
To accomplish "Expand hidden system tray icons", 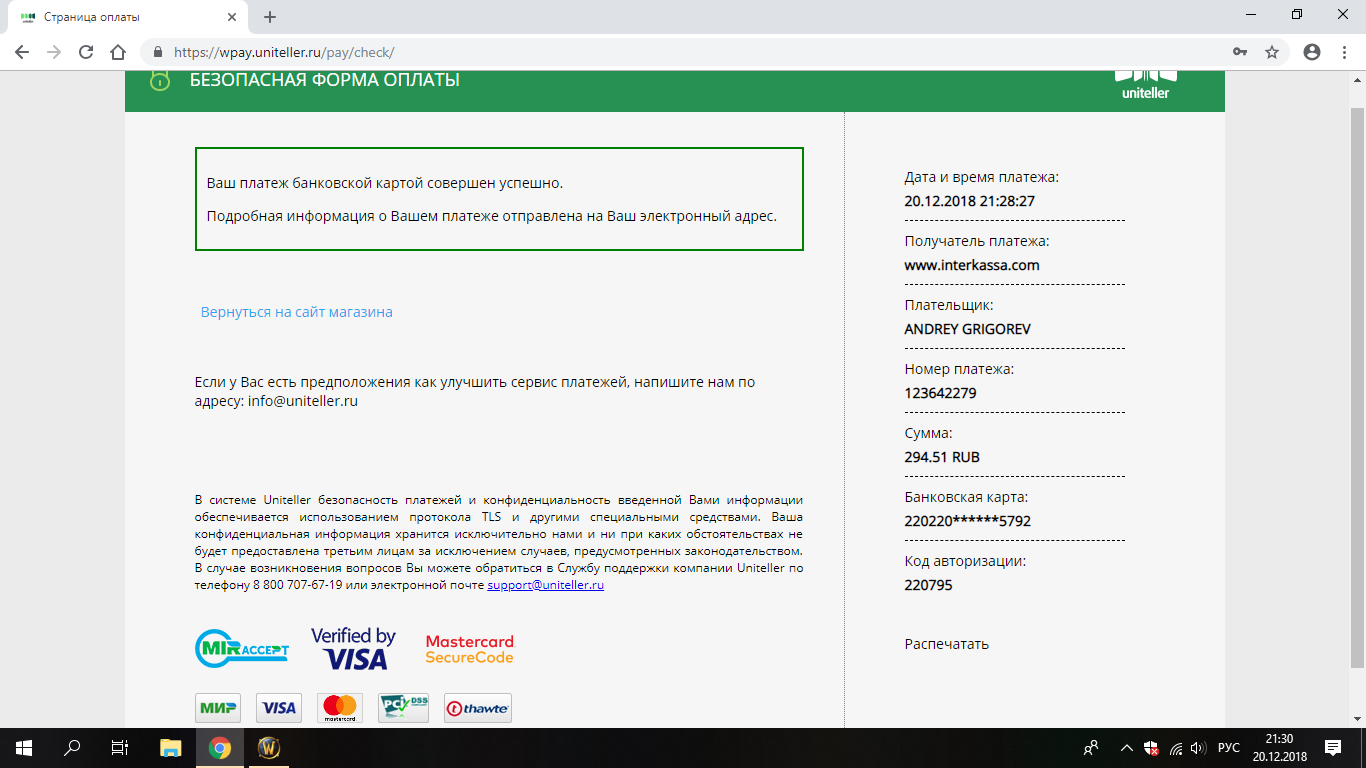I will click(1127, 748).
